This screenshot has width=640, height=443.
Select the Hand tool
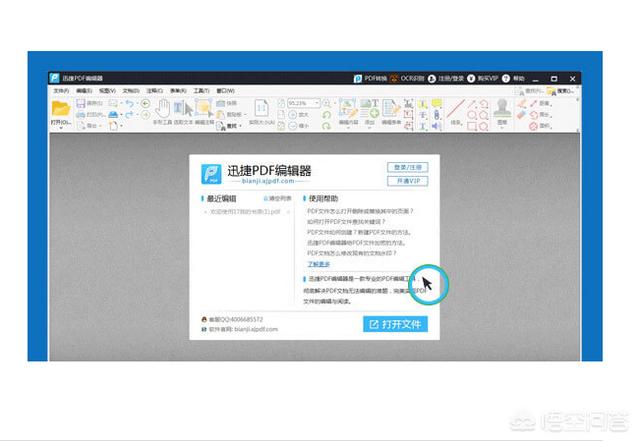point(163,108)
